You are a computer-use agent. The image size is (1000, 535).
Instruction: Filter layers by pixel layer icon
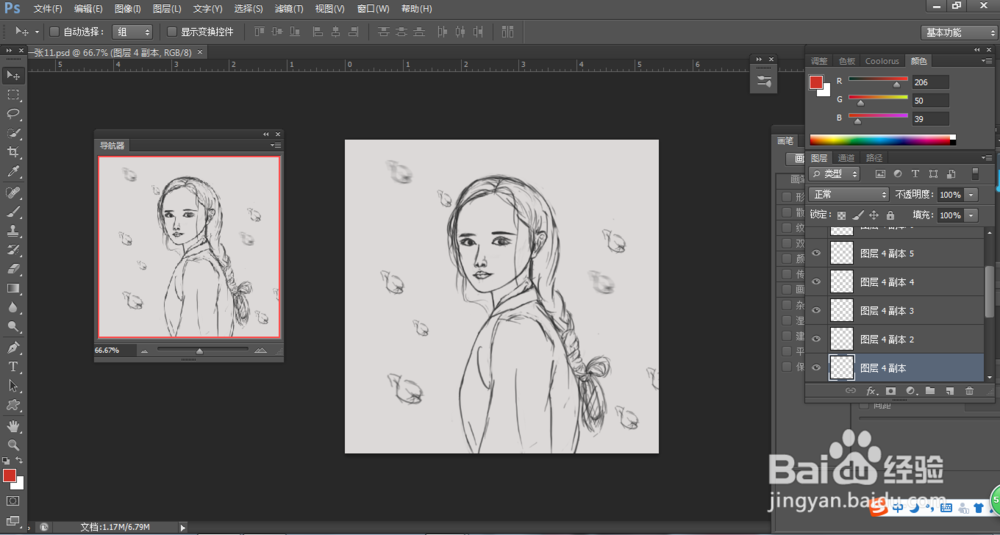[880, 173]
